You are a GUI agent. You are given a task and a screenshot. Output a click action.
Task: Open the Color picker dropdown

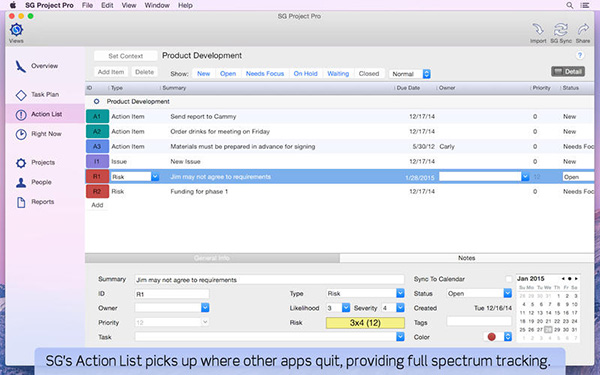508,337
